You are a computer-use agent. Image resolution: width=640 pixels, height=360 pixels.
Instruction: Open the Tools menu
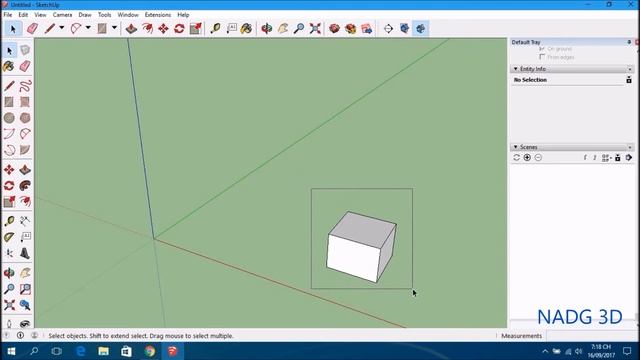point(104,15)
